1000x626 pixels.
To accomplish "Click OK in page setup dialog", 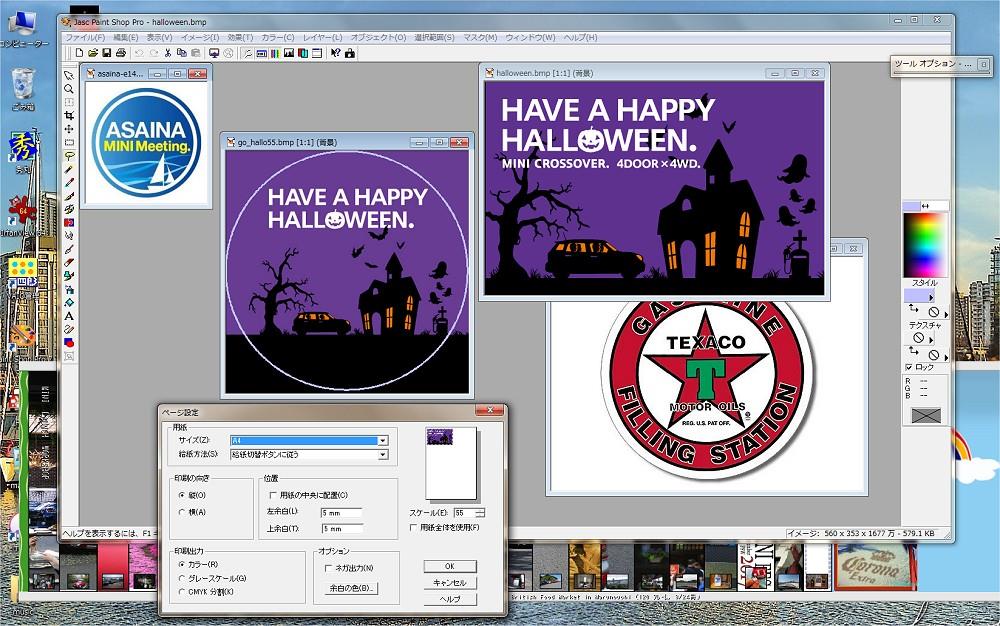I will (450, 566).
